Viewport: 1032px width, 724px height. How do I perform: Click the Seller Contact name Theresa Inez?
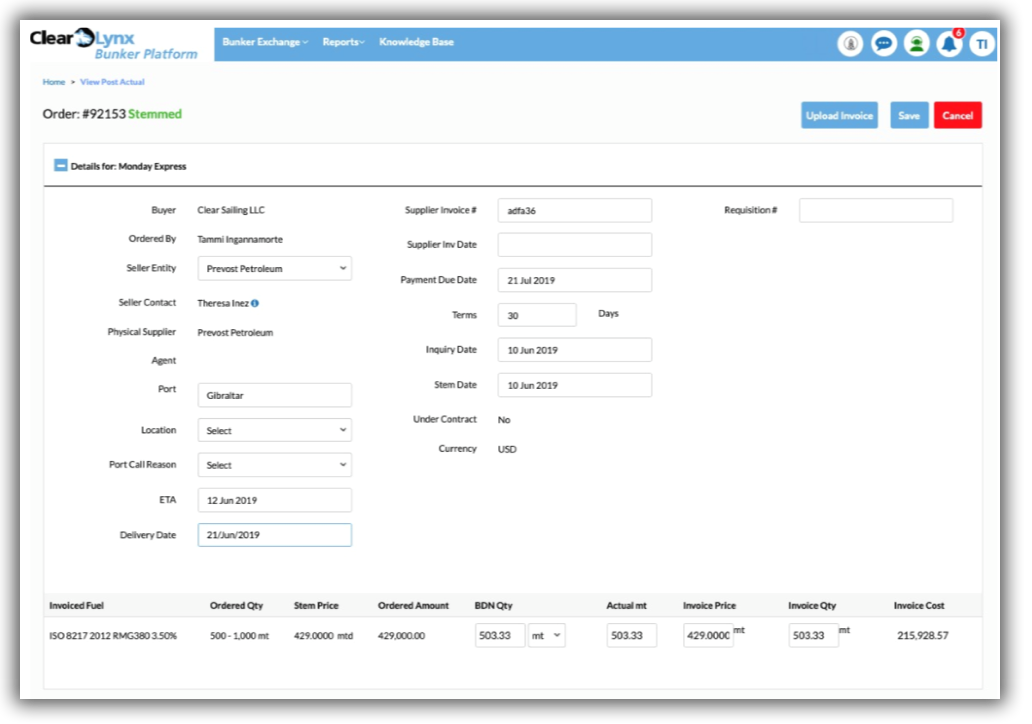pyautogui.click(x=223, y=303)
